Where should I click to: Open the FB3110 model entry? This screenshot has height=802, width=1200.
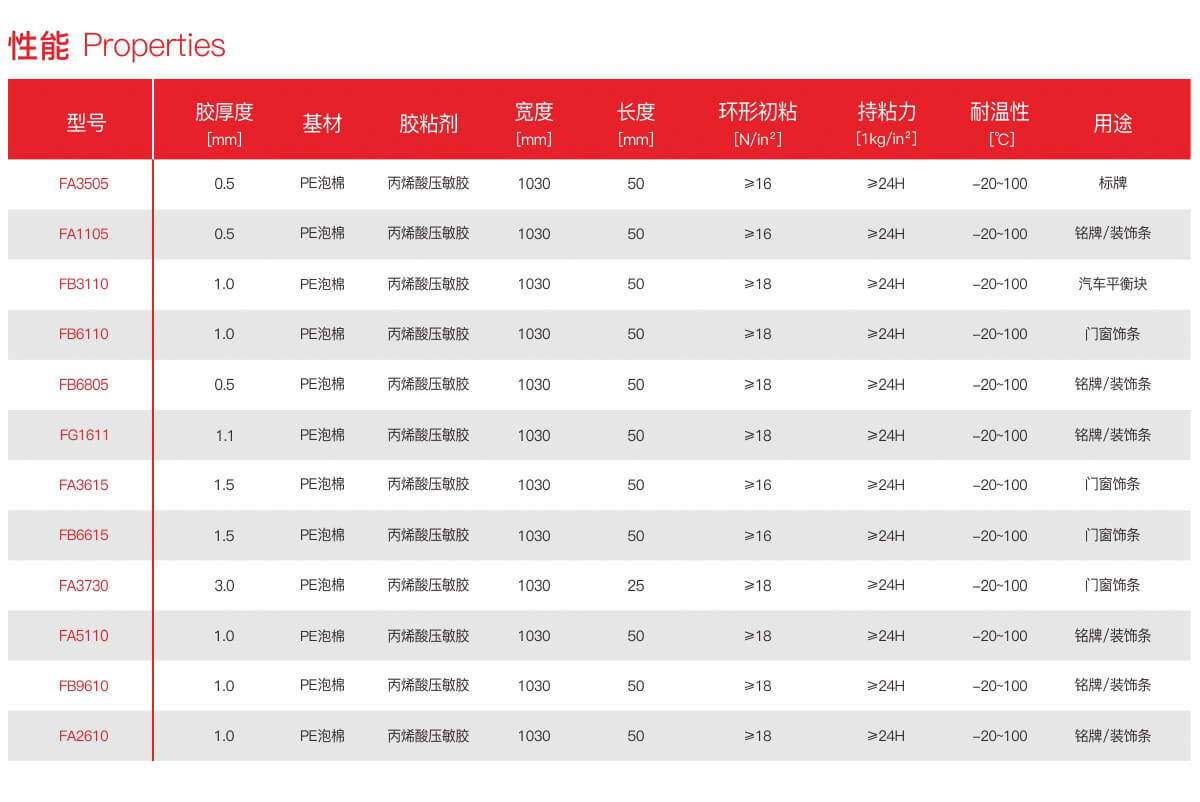pyautogui.click(x=83, y=284)
